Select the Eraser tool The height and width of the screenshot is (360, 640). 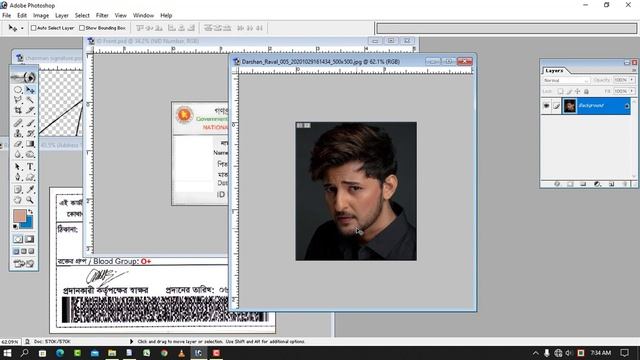[18, 144]
